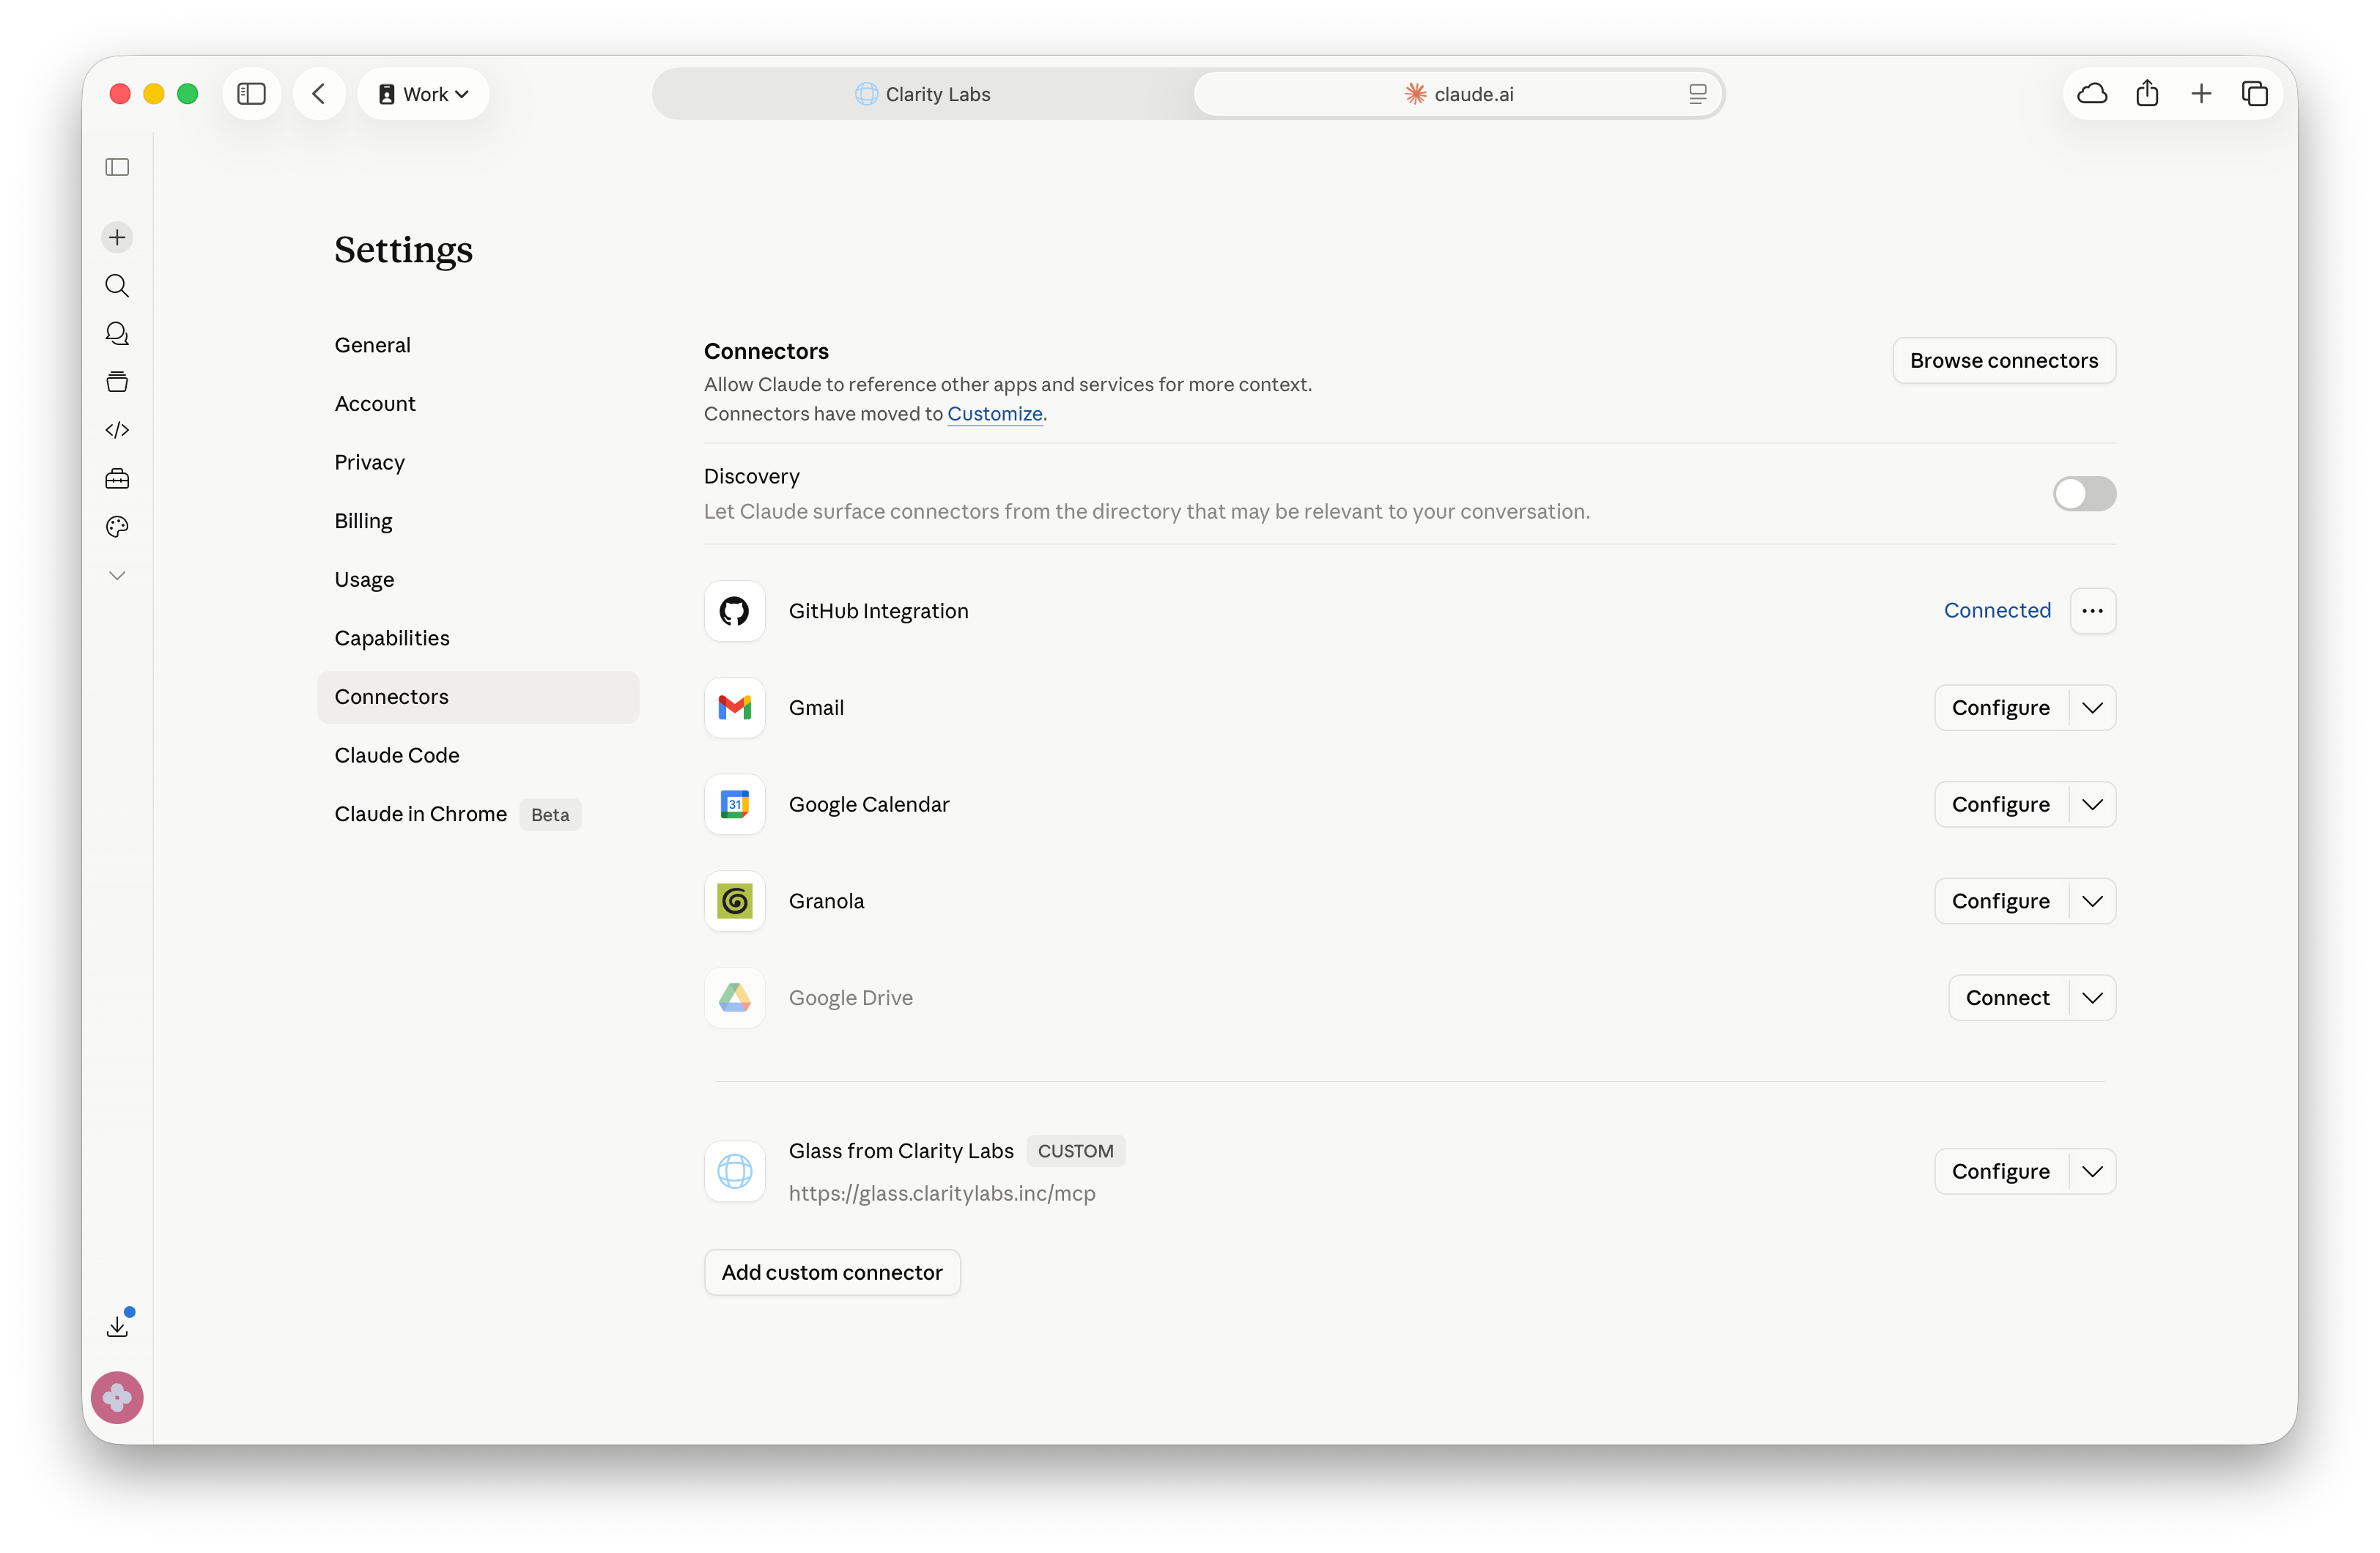Expand the Granola Configure dropdown arrow
2380x1553 pixels.
(2093, 901)
